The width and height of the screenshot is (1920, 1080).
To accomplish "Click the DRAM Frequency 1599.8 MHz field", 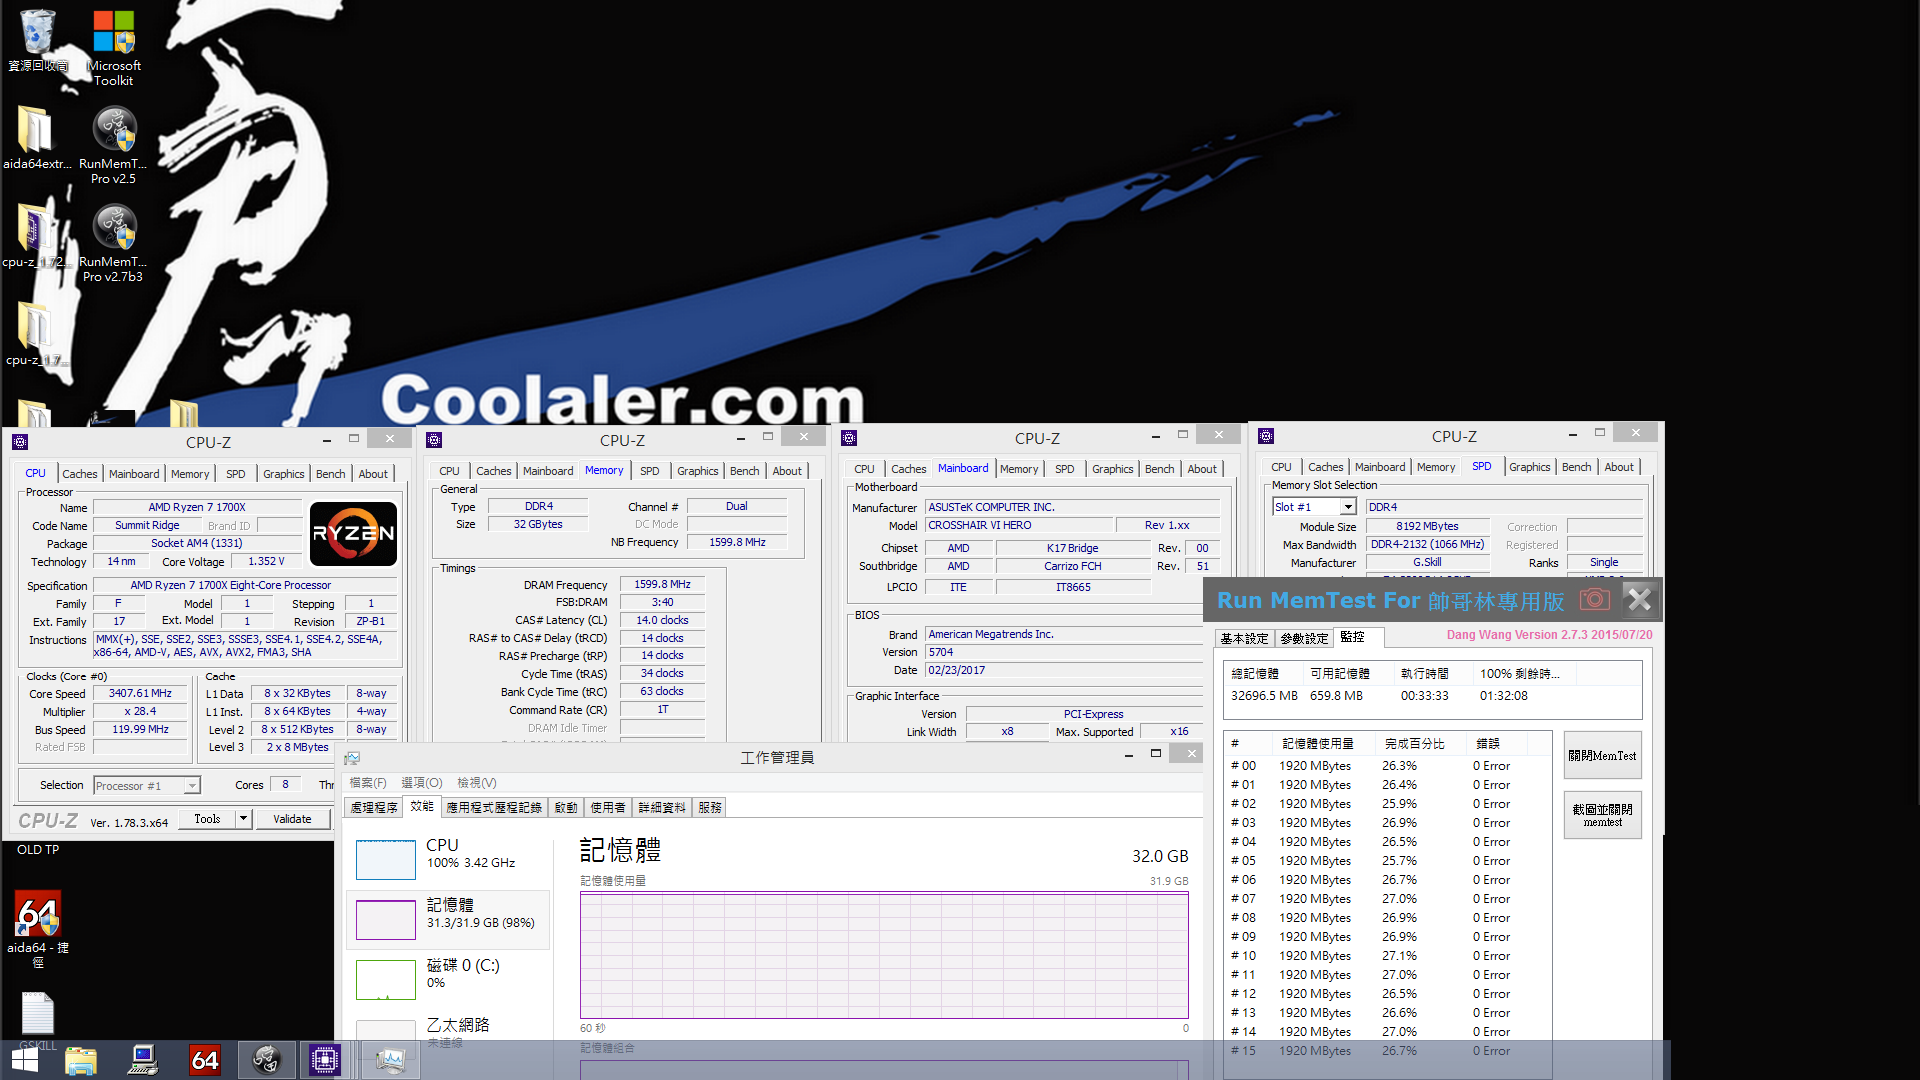I will (662, 584).
